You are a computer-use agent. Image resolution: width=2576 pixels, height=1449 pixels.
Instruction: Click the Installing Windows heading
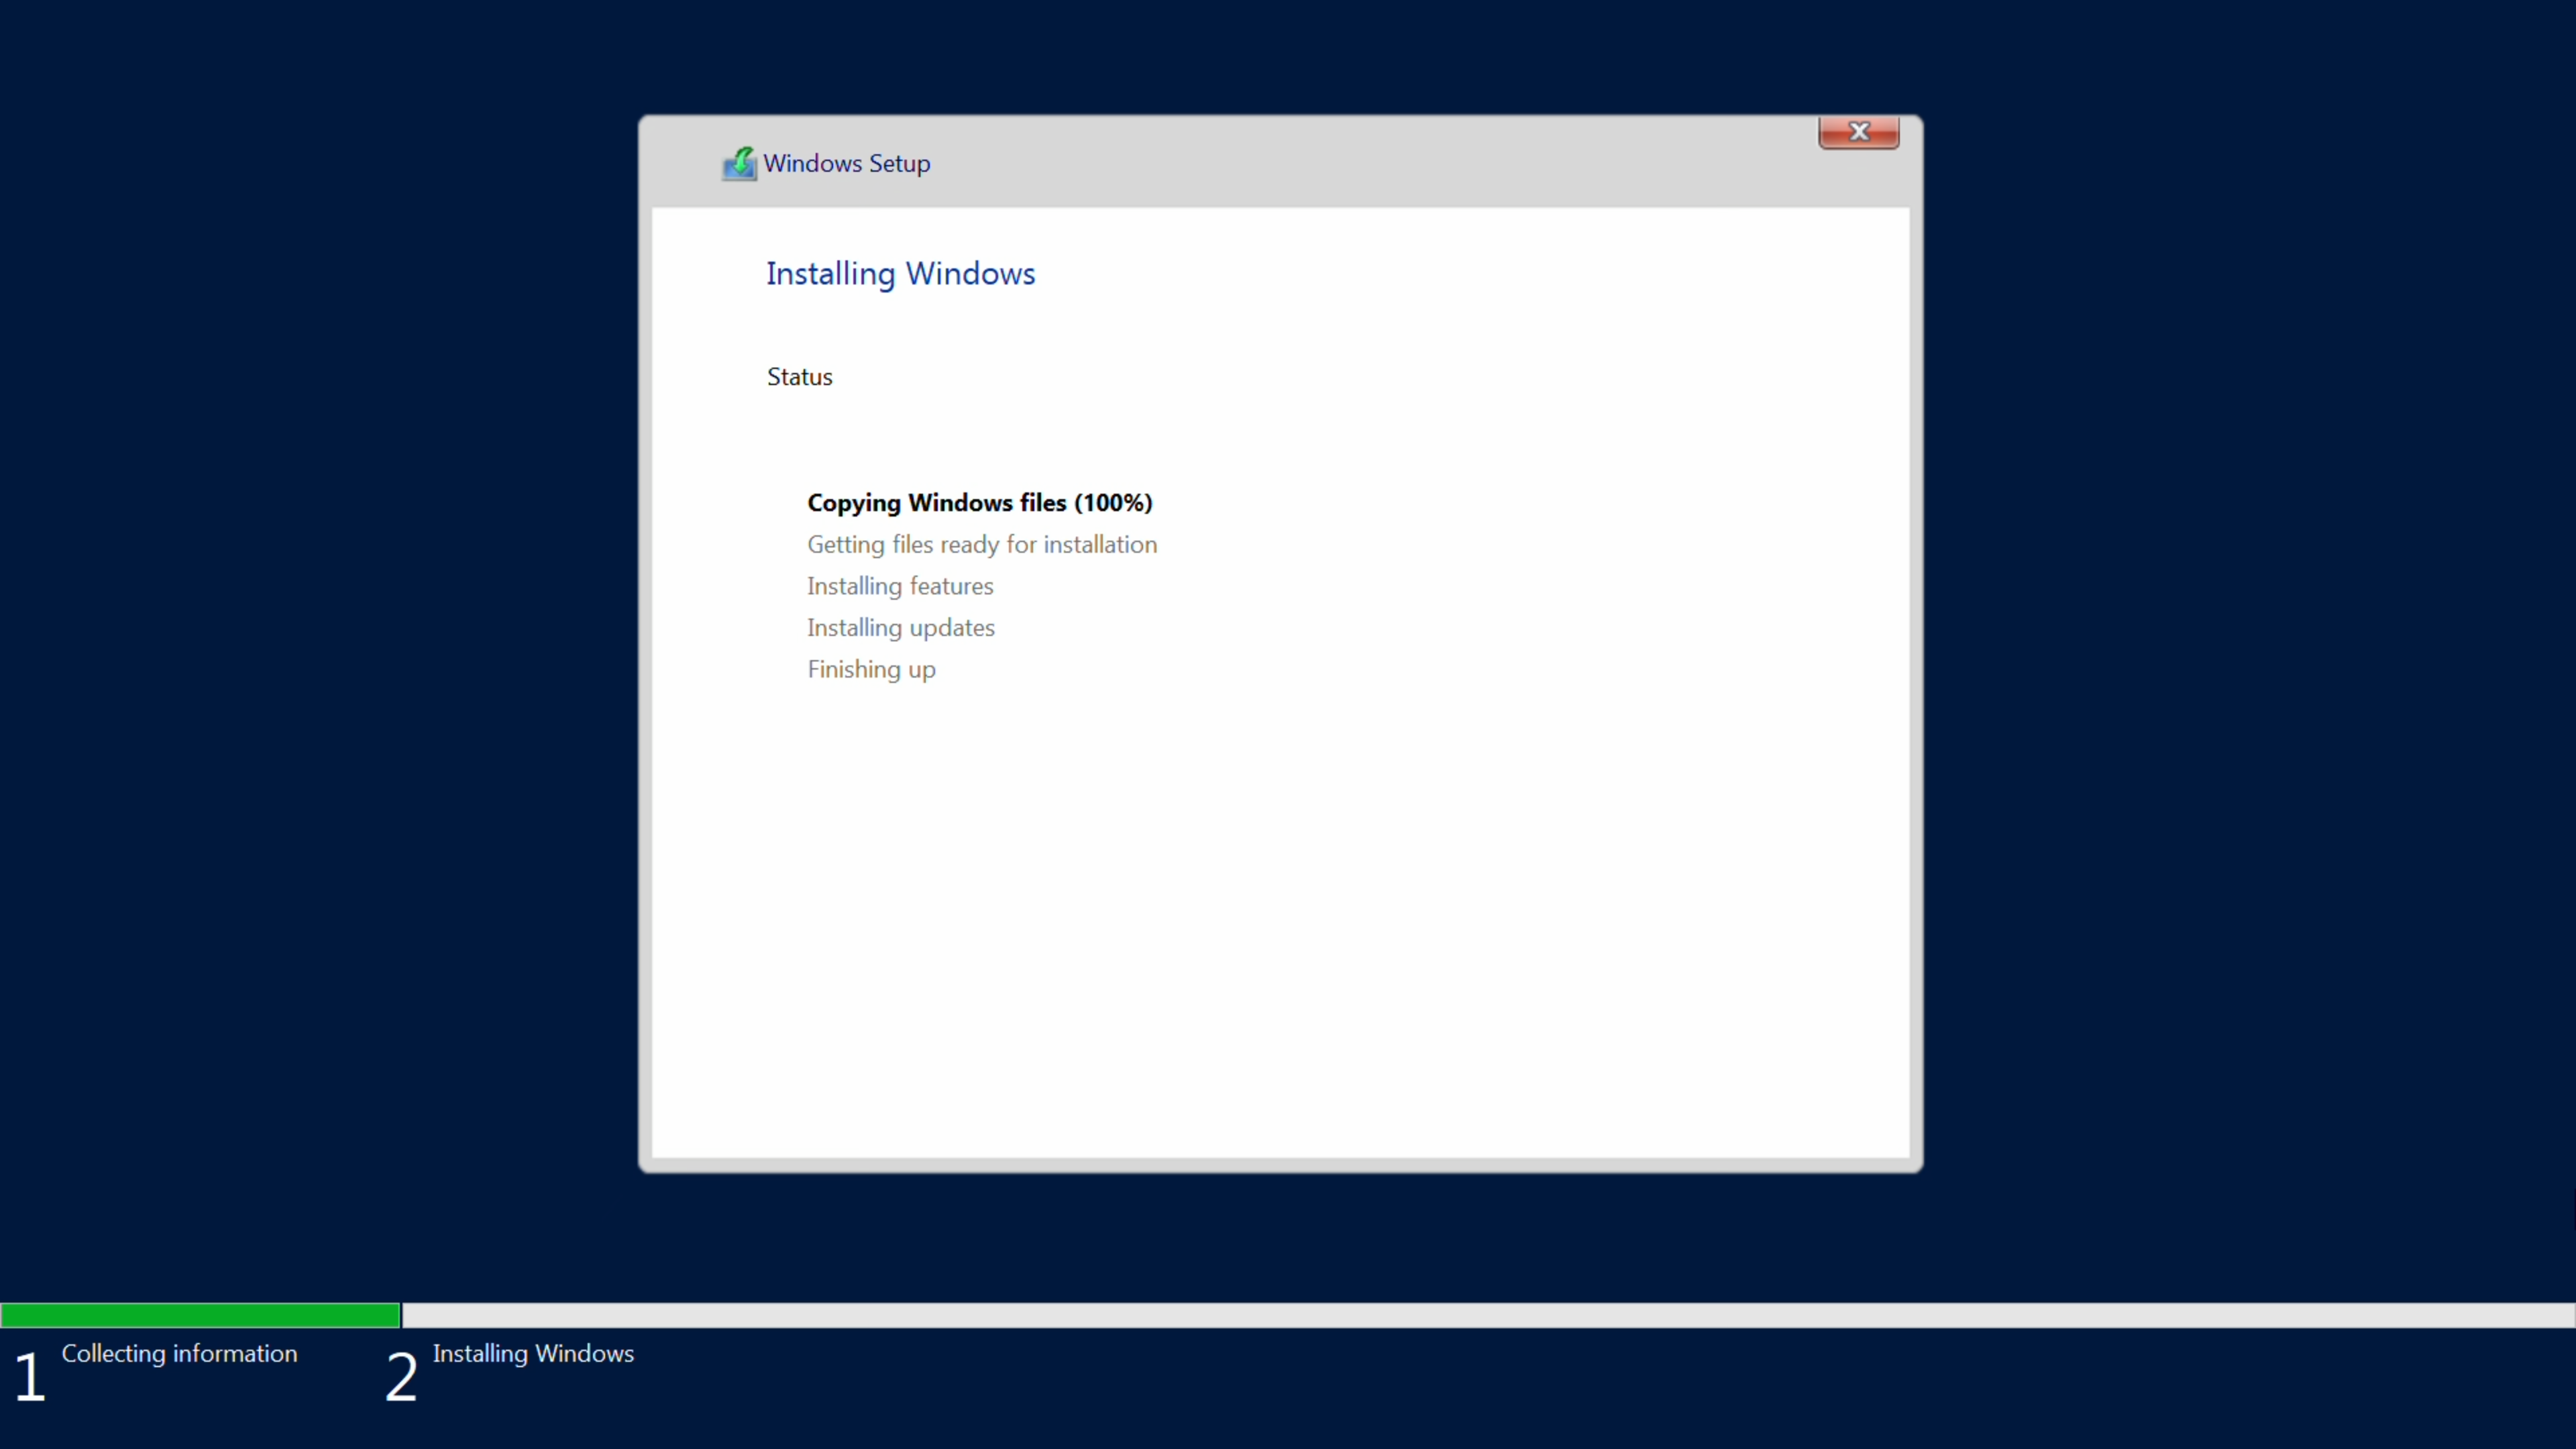900,274
